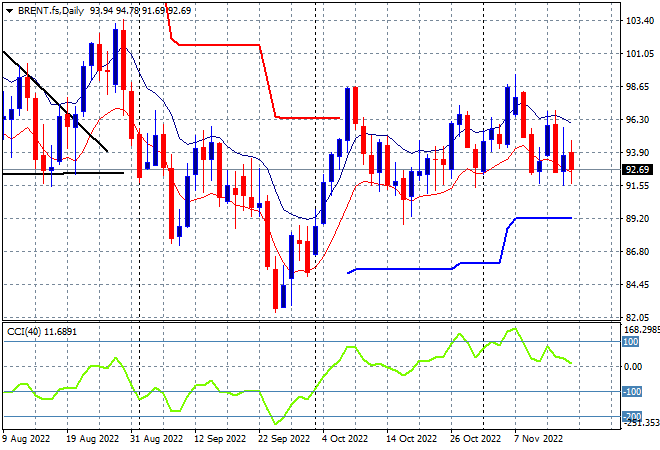This screenshot has height=450, width=660.
Task: Select the CCI(40) indicator label
Action: [x=24, y=332]
